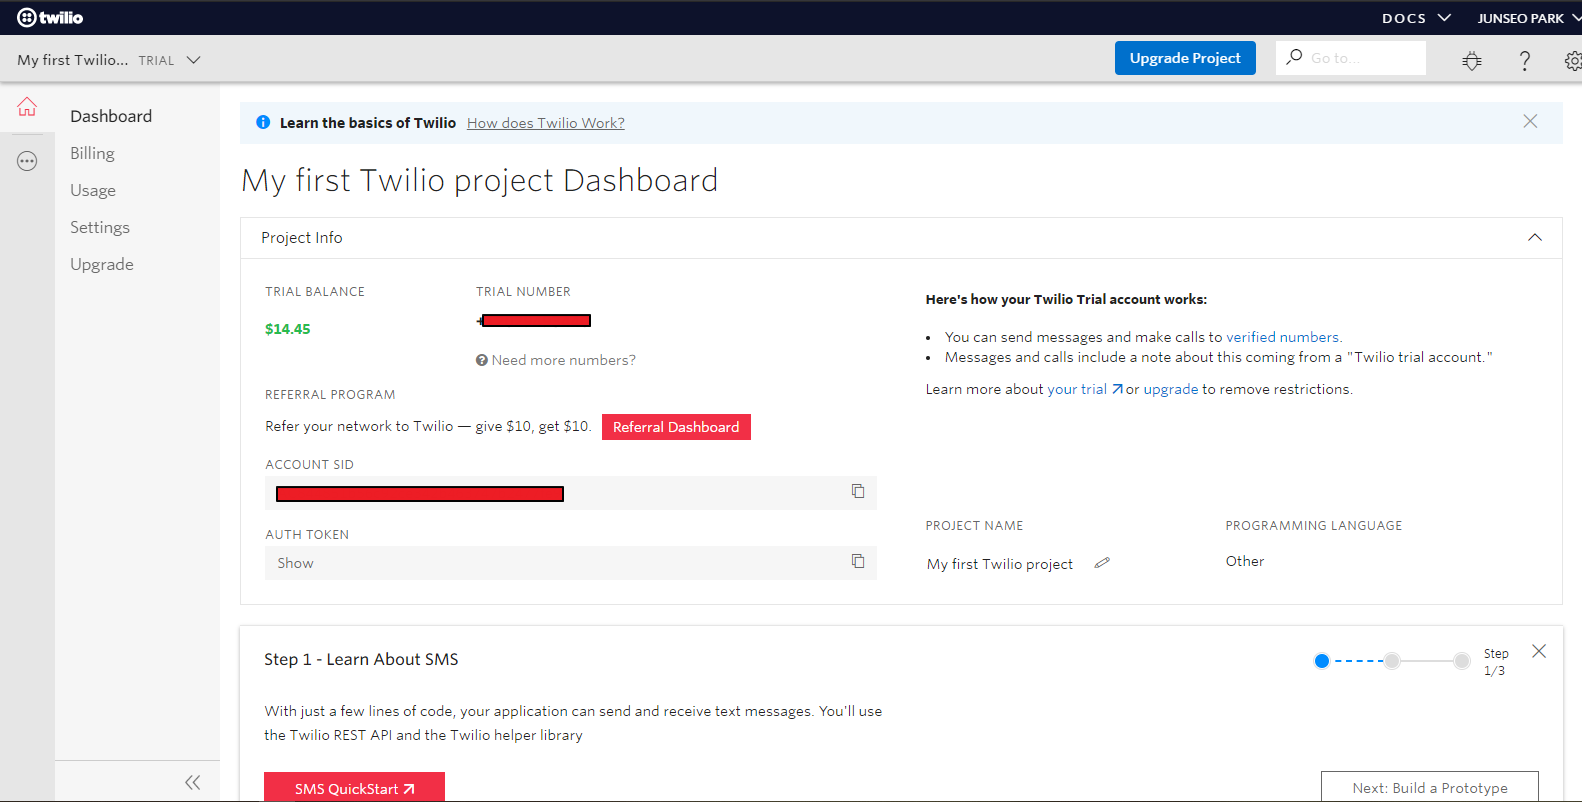Launch the SMS QuickStart

[x=354, y=787]
